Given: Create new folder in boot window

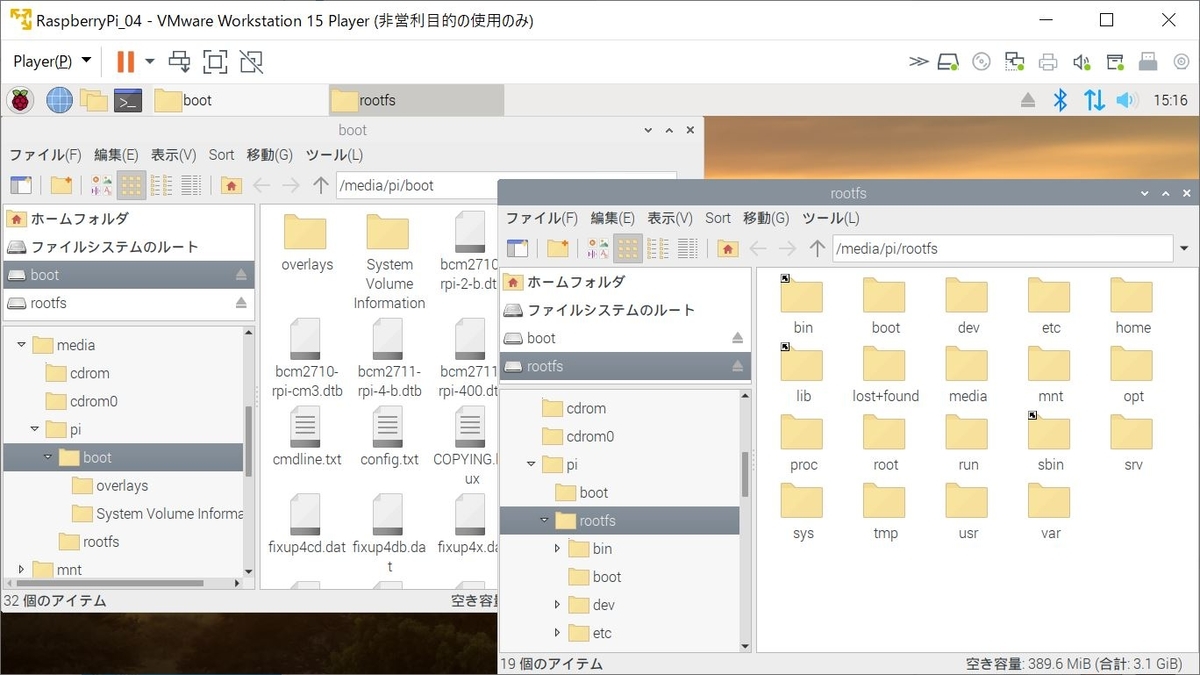Looking at the screenshot, I should pyautogui.click(x=61, y=185).
